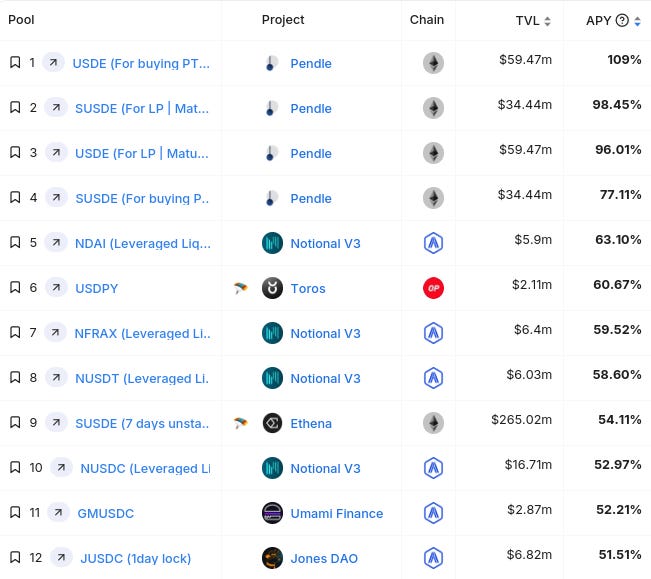Screen dimensions: 651x579
Task: Click the 109% APY value
Action: (x=624, y=59)
